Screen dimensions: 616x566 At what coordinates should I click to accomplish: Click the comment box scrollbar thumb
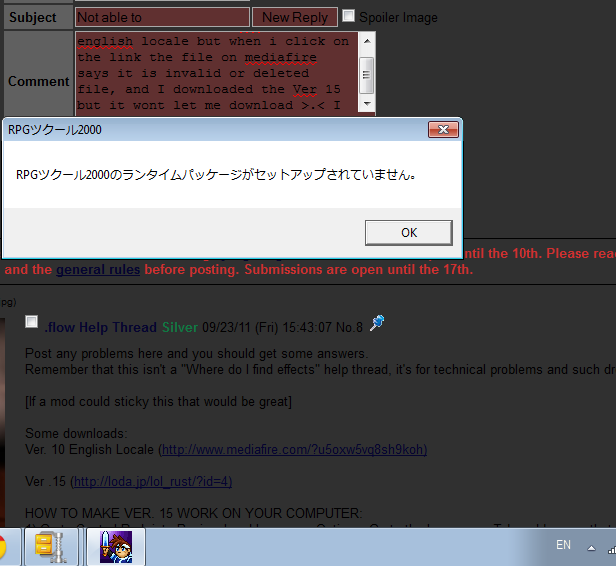point(367,75)
